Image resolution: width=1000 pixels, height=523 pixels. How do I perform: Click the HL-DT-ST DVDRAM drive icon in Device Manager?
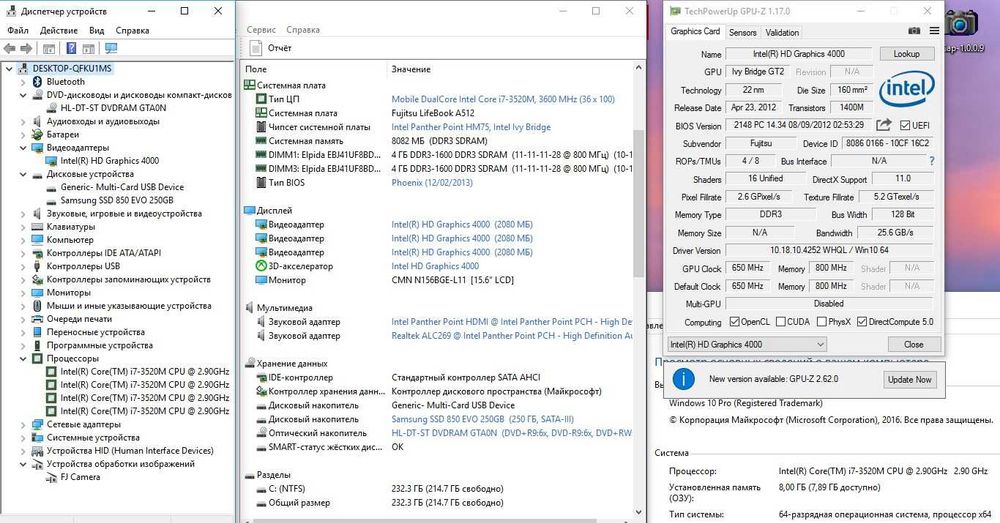[52, 108]
